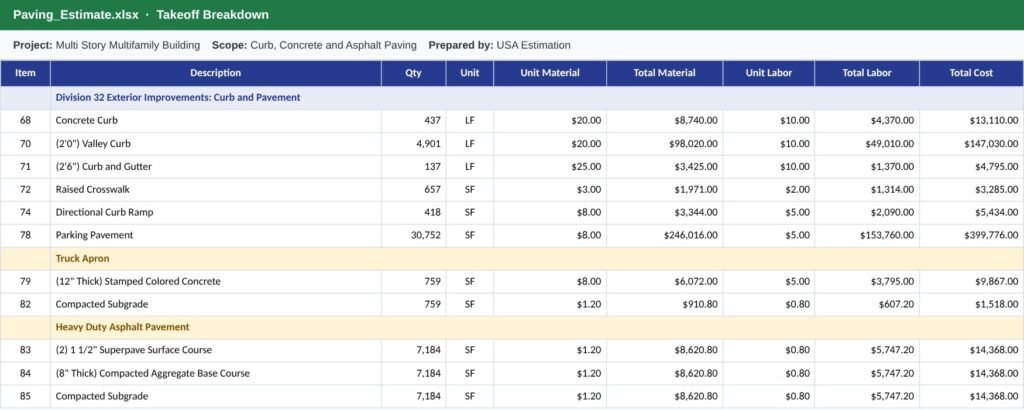
Task: Click the quantity 30,752 cell
Action: pyautogui.click(x=413, y=235)
